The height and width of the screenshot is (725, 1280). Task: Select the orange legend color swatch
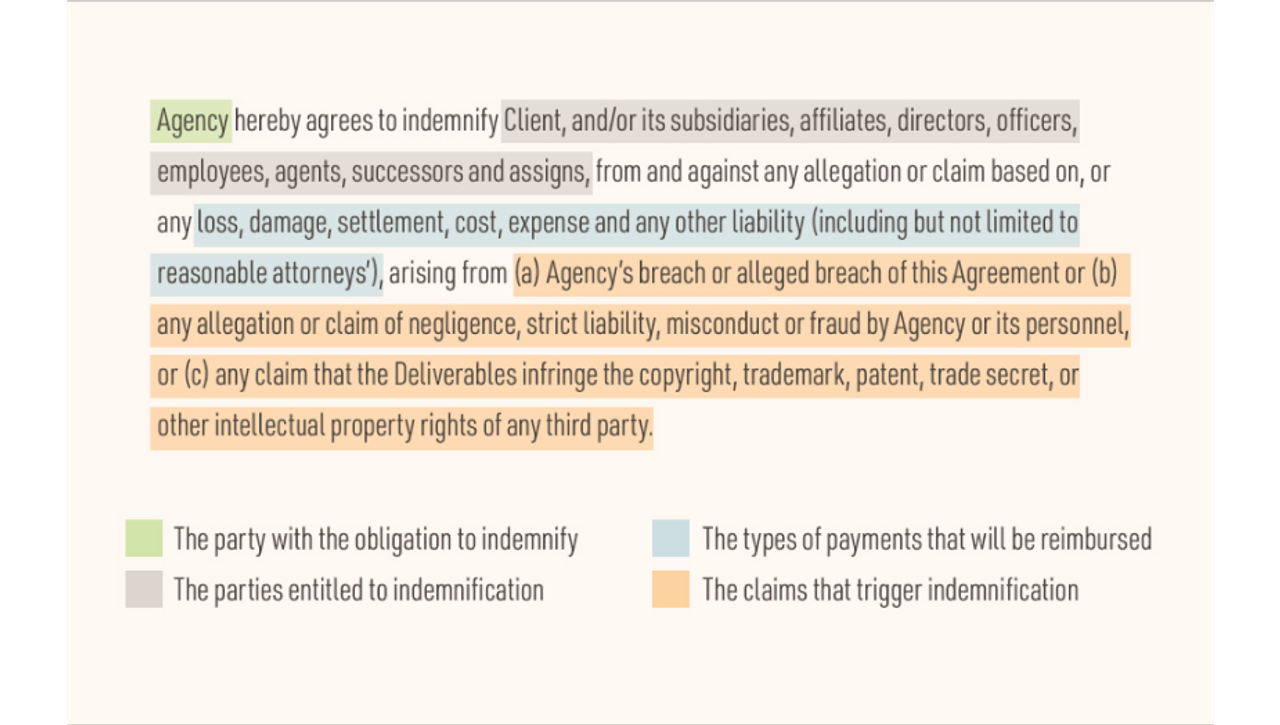(670, 589)
